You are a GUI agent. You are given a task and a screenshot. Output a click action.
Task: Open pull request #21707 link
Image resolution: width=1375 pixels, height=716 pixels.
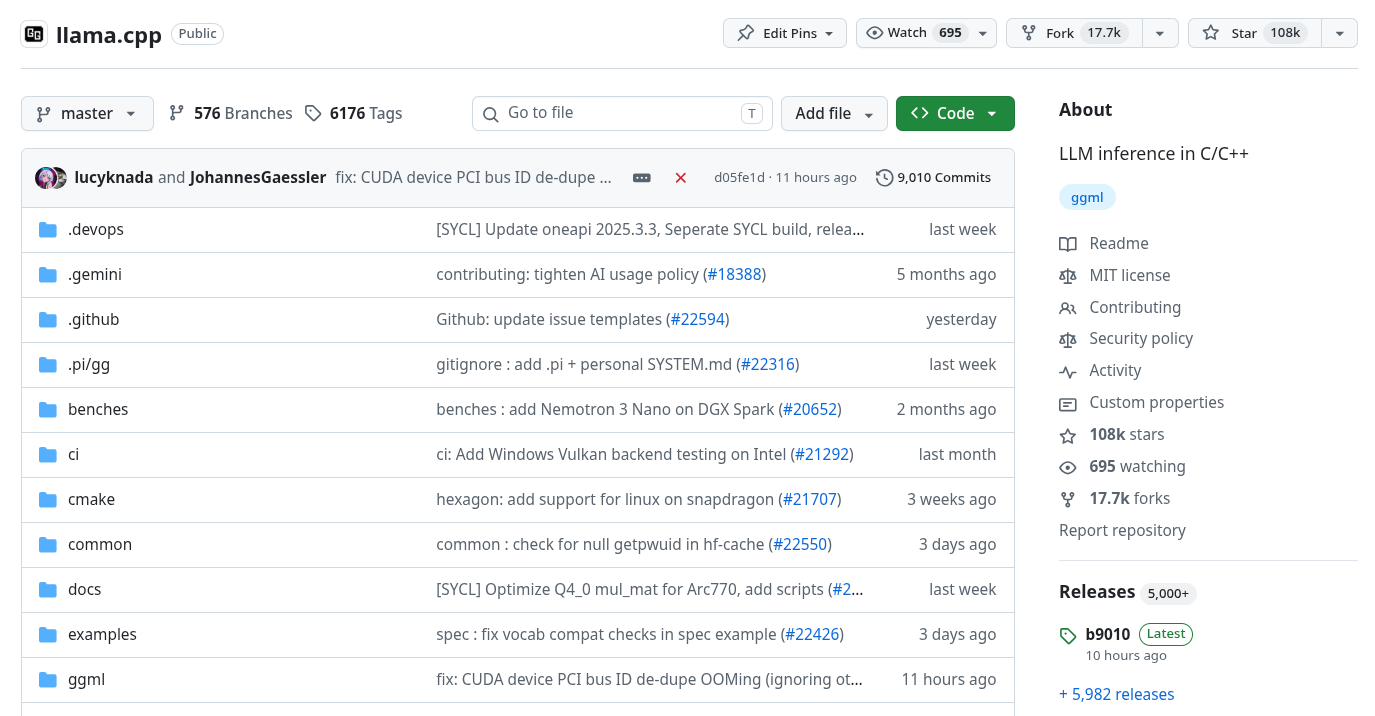coord(809,500)
